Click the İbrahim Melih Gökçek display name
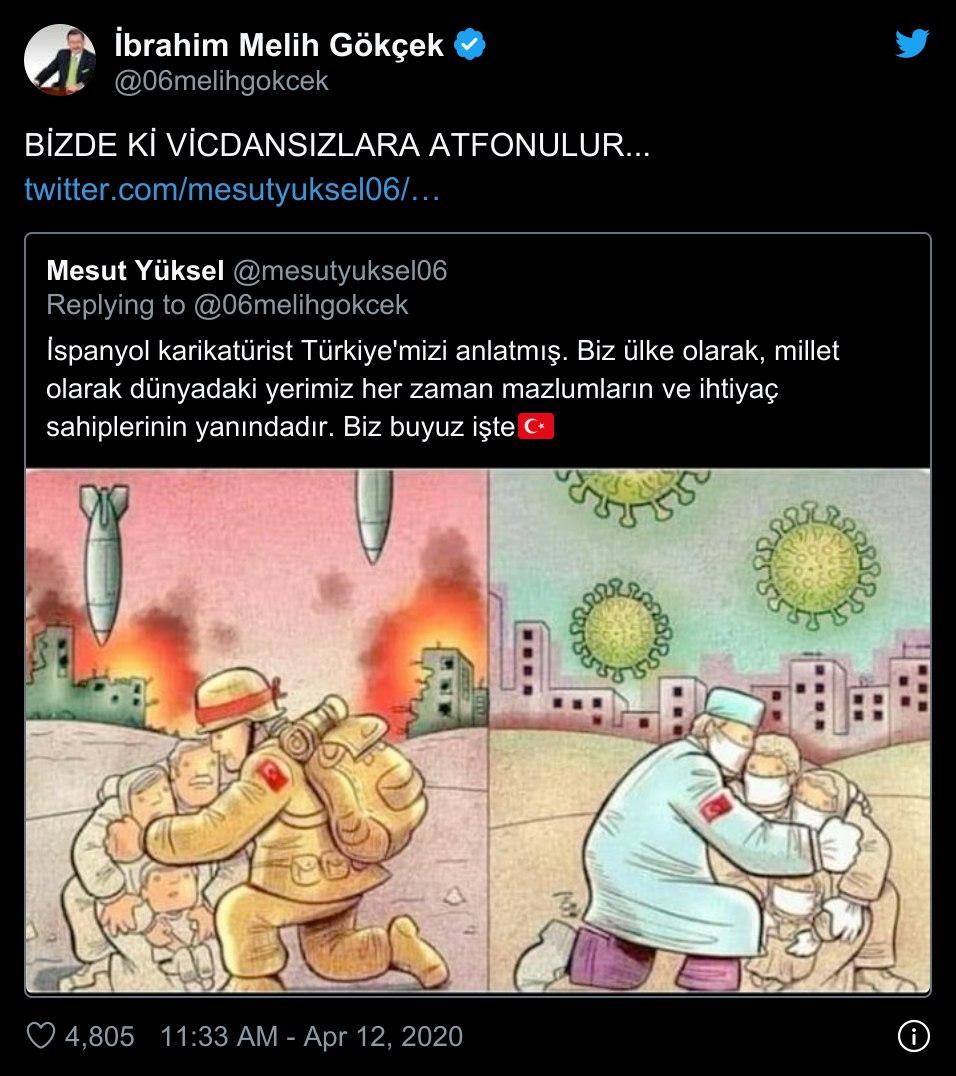956x1076 pixels. pyautogui.click(x=279, y=45)
